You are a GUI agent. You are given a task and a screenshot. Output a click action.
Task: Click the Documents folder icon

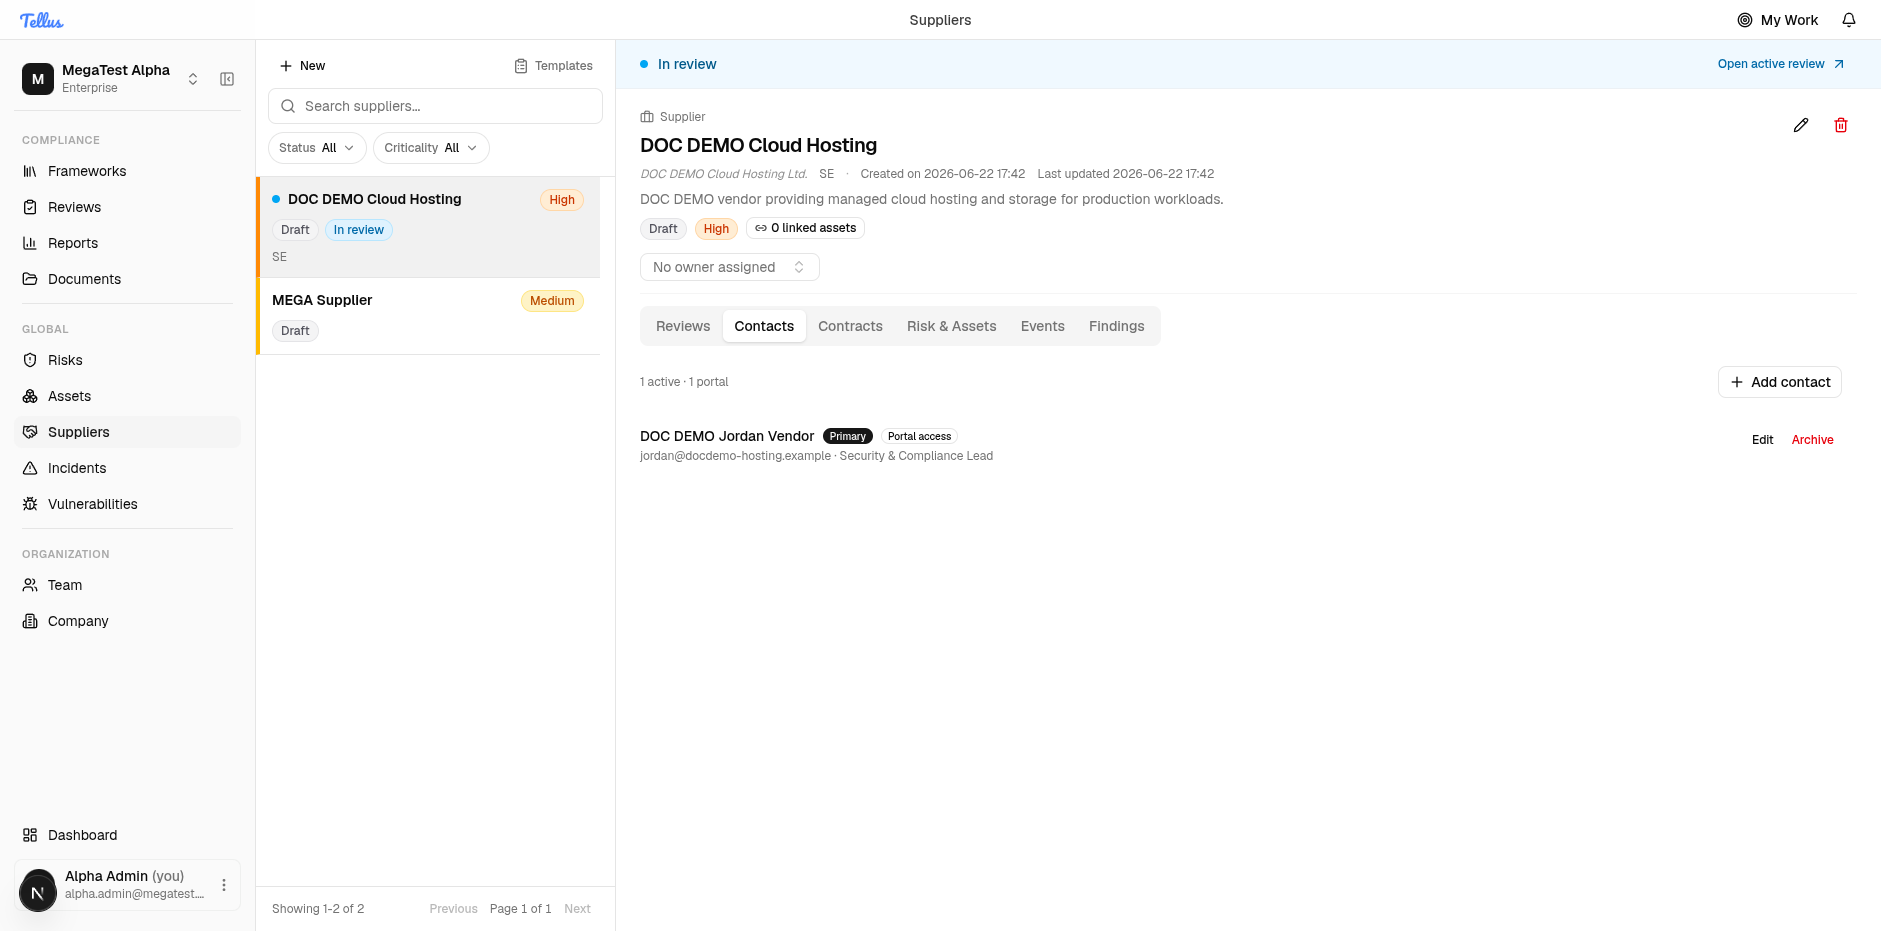30,279
